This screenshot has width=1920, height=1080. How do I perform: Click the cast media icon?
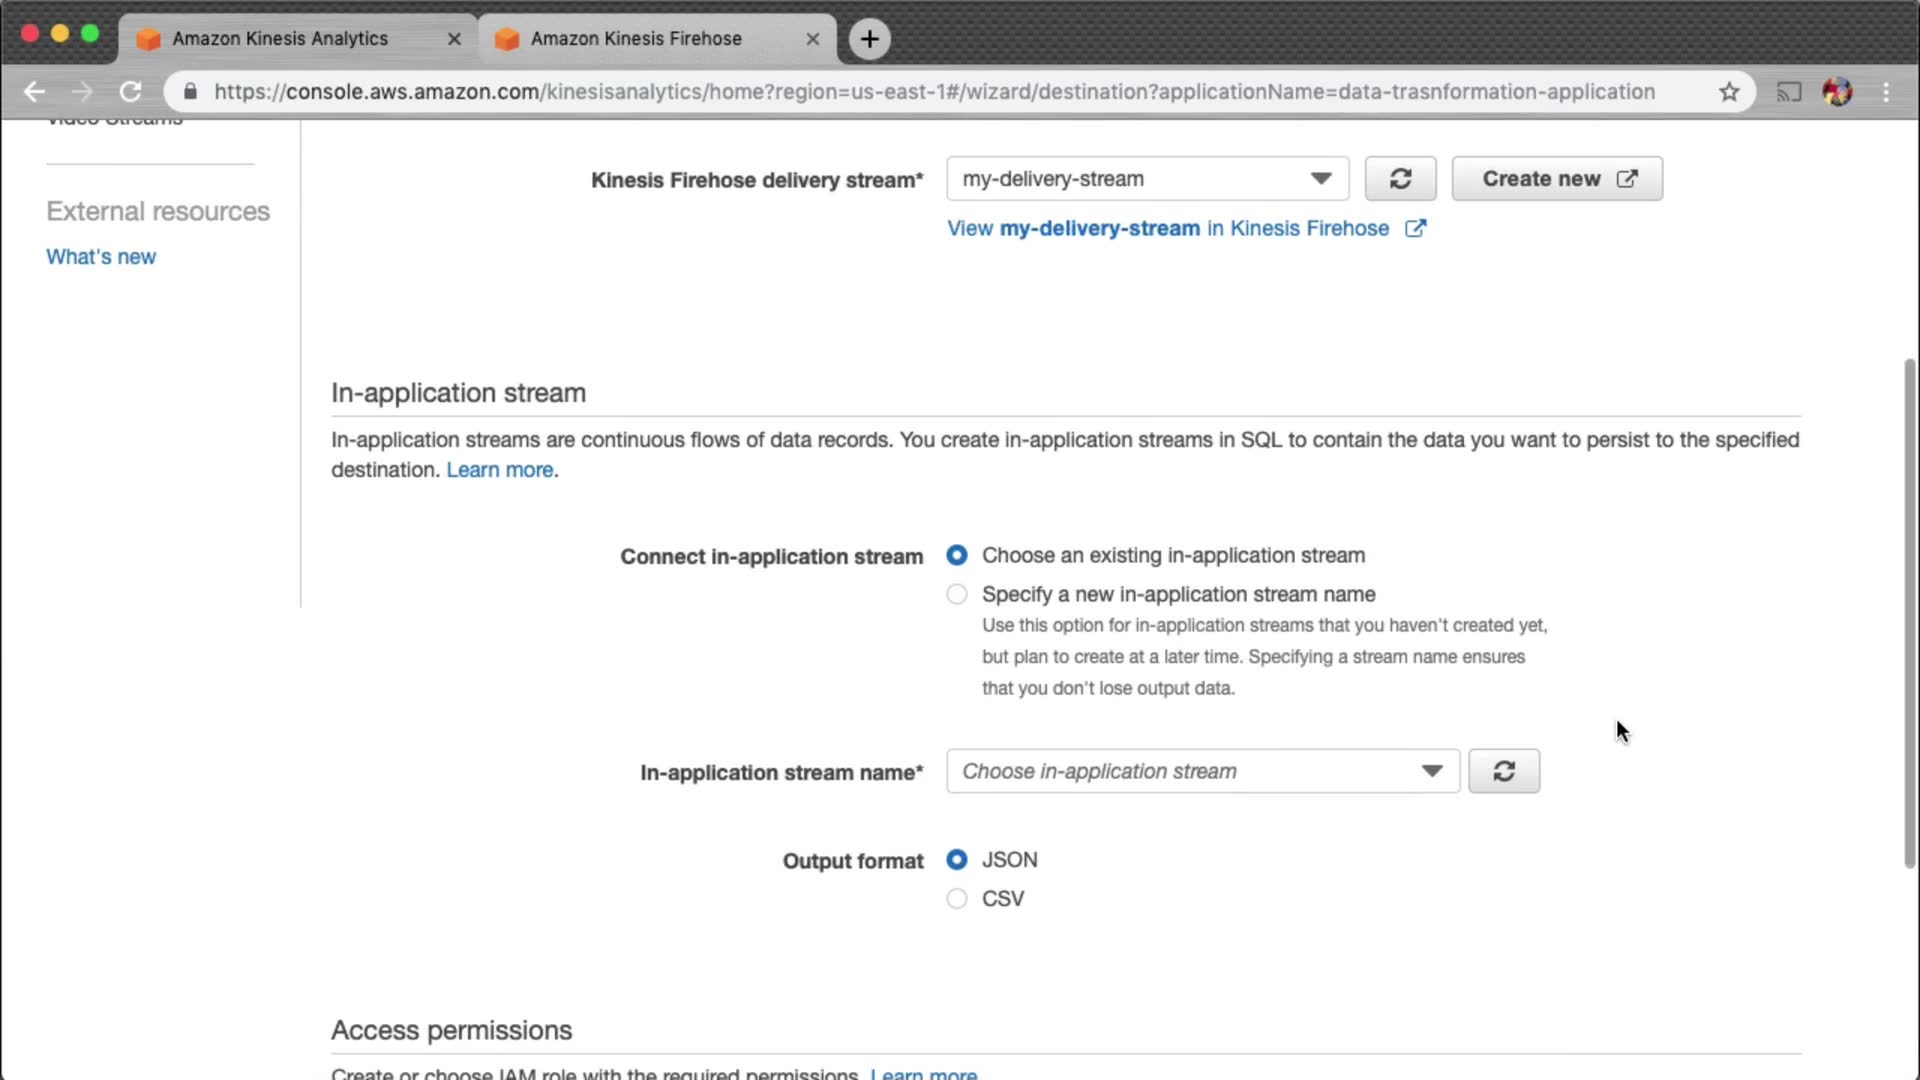coord(1788,92)
